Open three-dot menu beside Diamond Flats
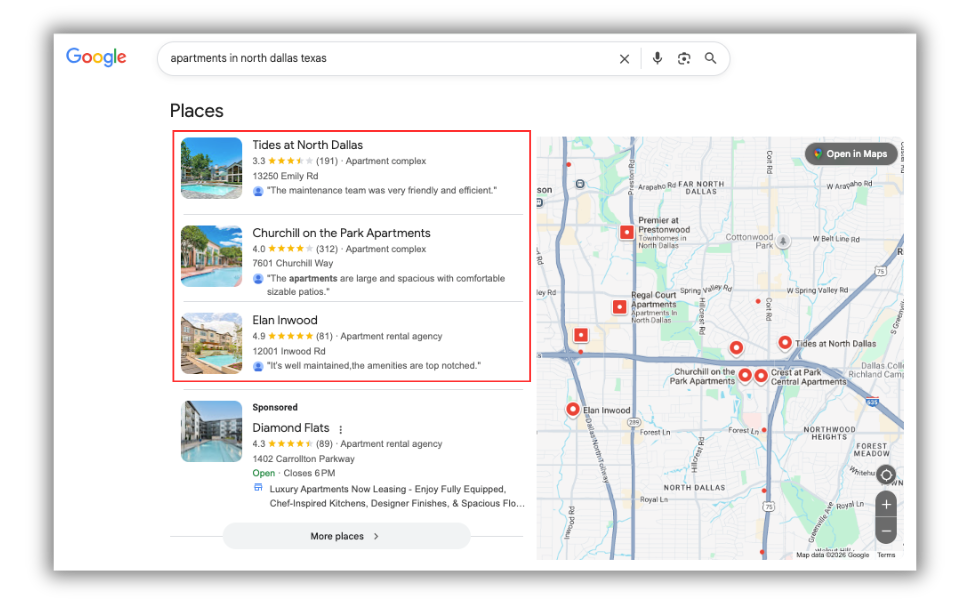This screenshot has height=604, width=970. pos(341,429)
